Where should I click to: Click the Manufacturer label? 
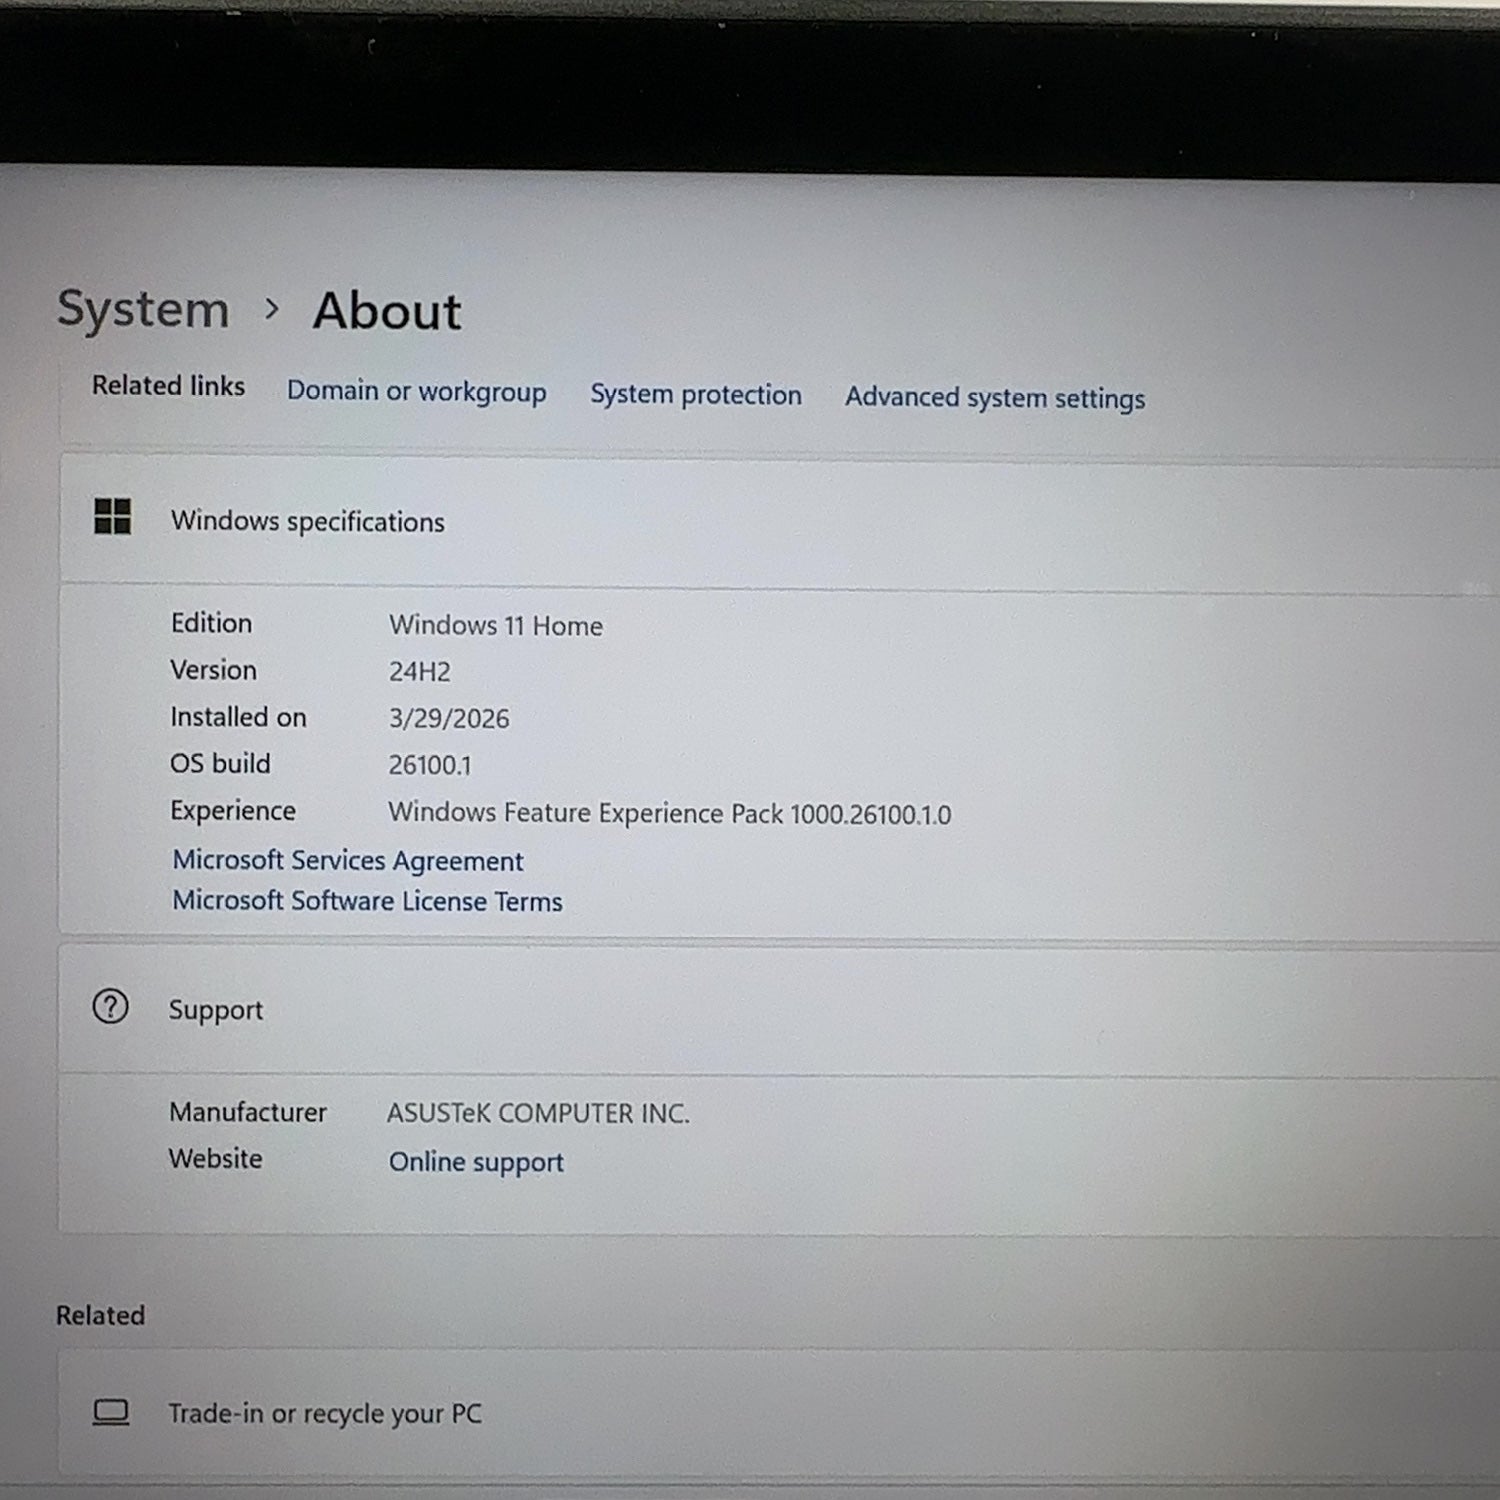tap(248, 1112)
